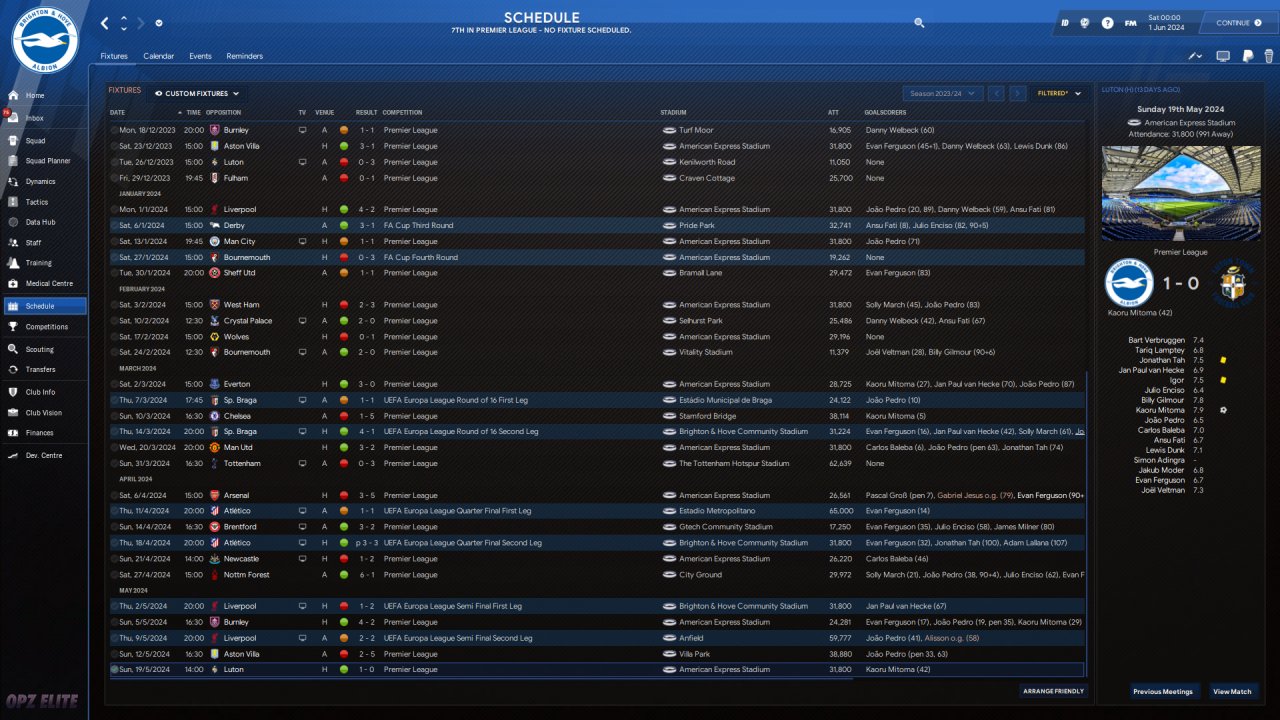The image size is (1280, 720).
Task: Switch to the Reminders tab
Action: (x=244, y=56)
